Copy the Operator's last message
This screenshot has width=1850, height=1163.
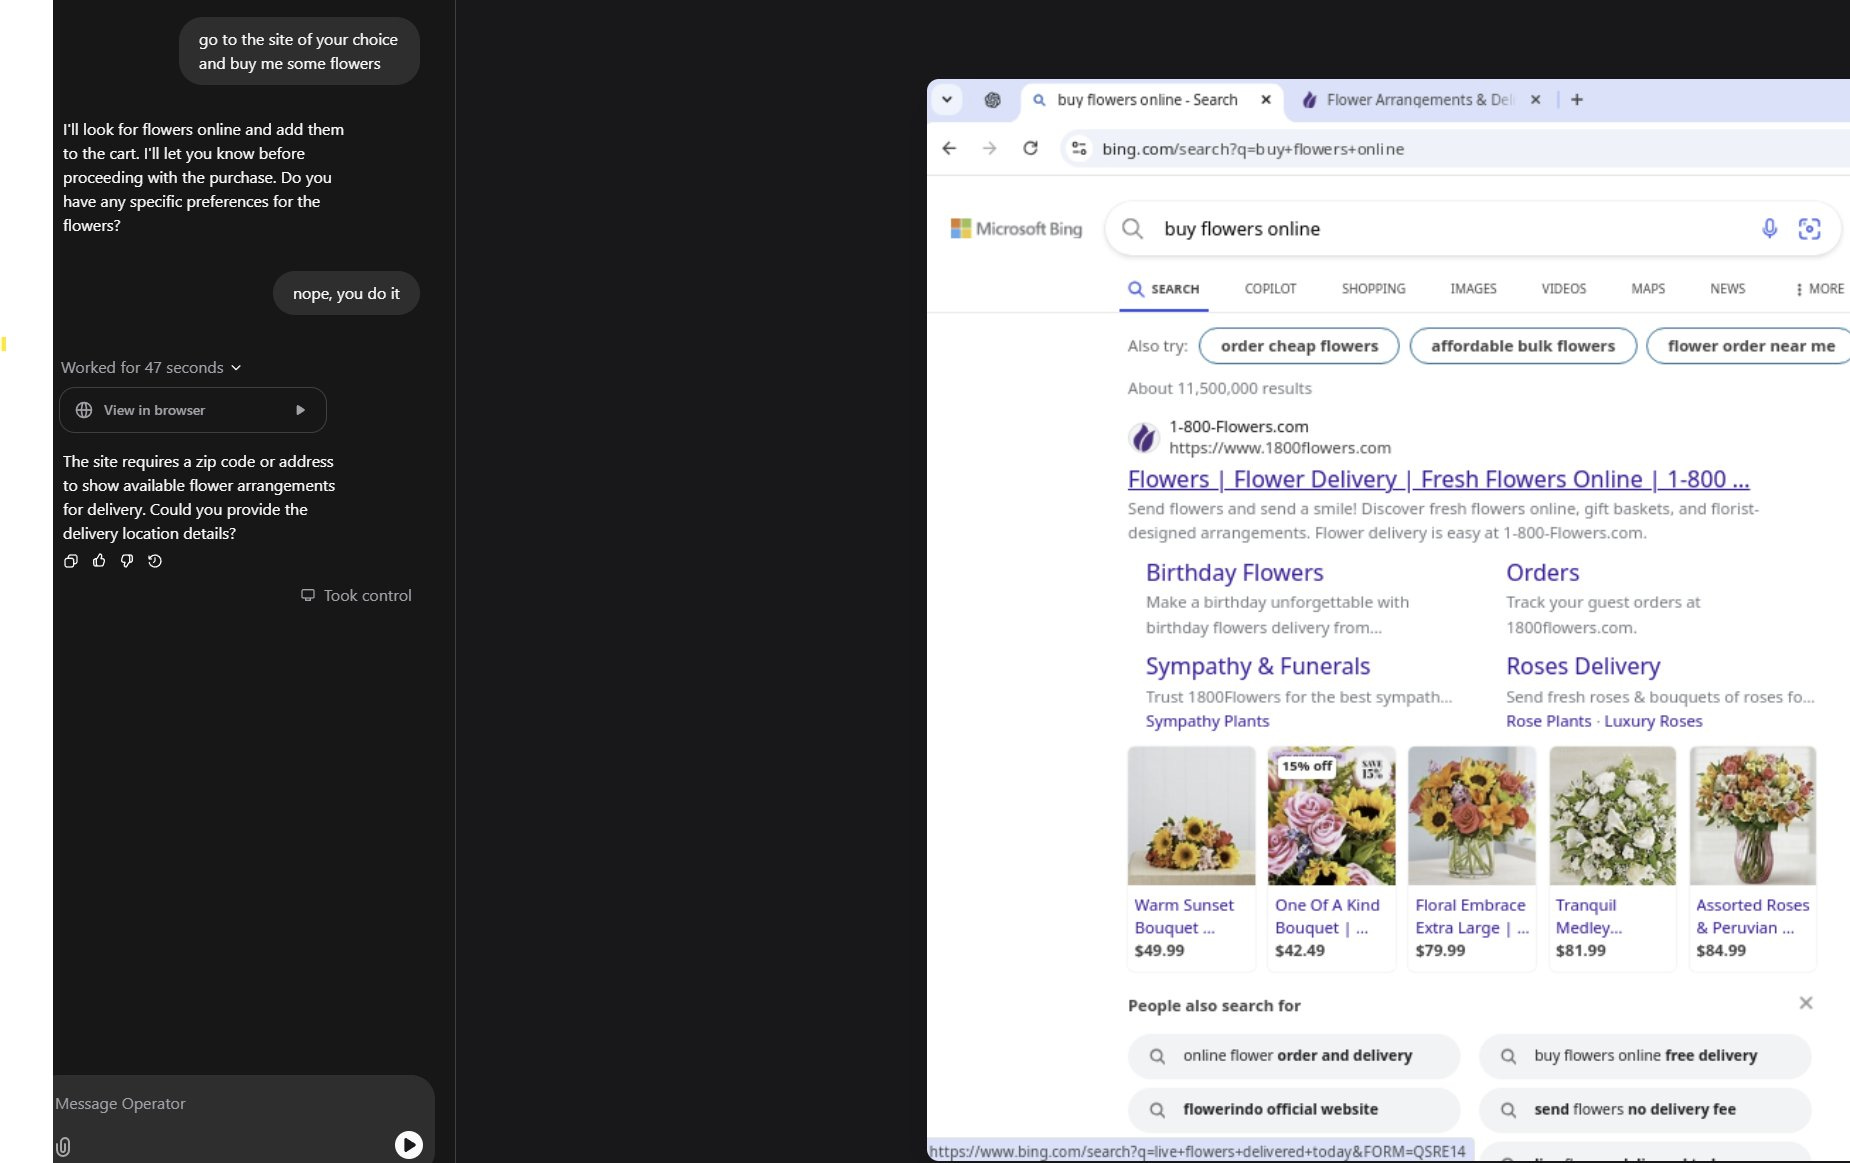pyautogui.click(x=70, y=561)
